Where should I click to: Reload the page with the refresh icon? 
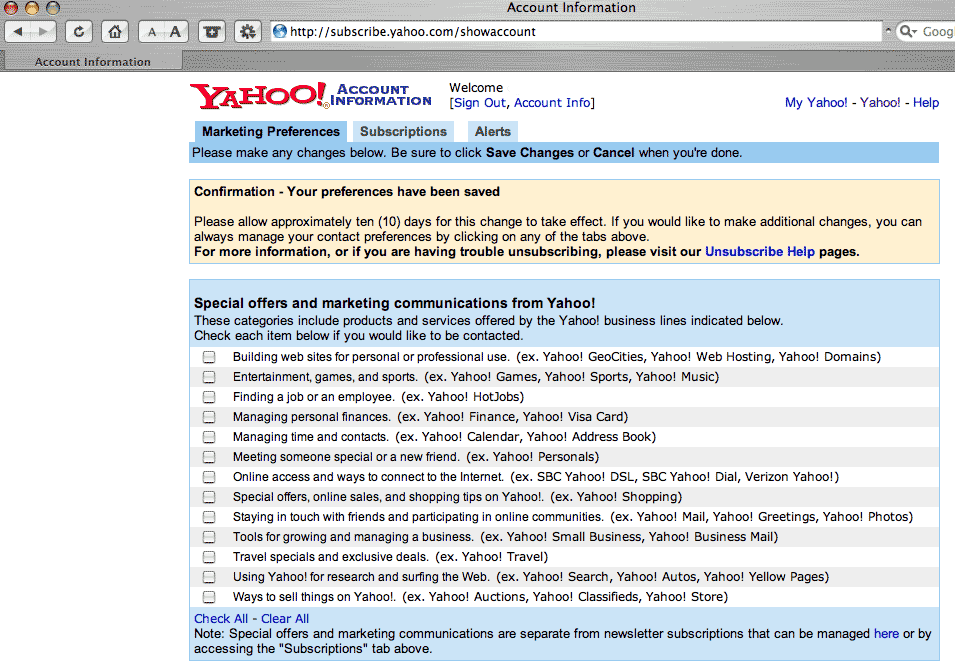pyautogui.click(x=79, y=32)
